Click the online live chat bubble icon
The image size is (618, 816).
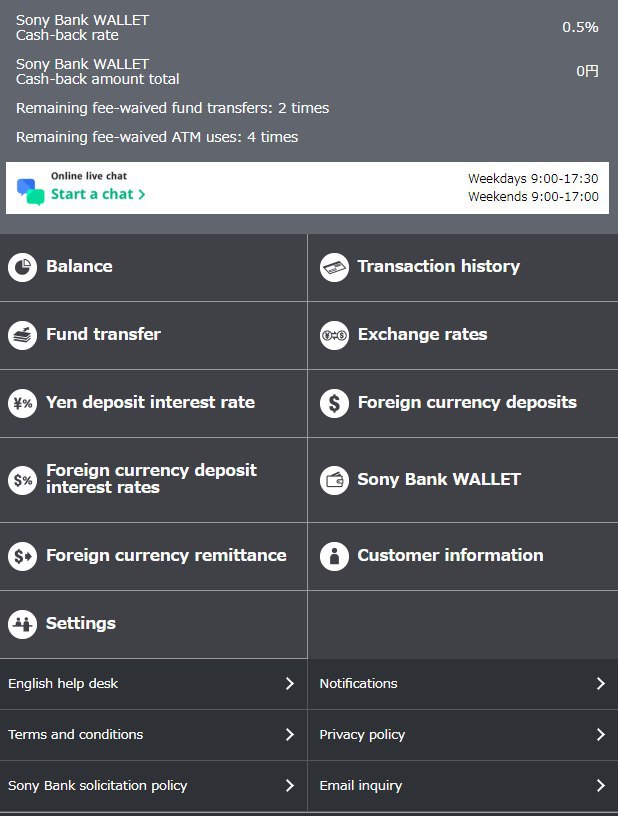(31, 191)
